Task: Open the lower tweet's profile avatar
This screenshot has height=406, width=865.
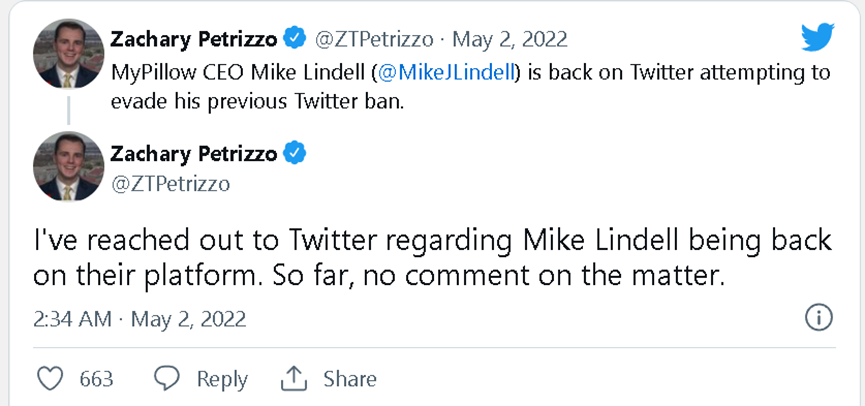Action: click(x=69, y=166)
